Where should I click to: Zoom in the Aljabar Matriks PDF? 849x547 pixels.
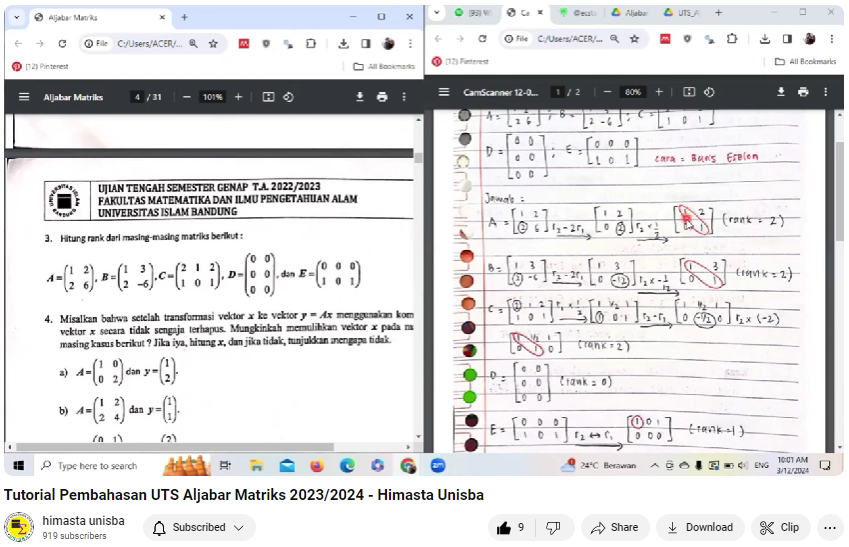tap(238, 97)
